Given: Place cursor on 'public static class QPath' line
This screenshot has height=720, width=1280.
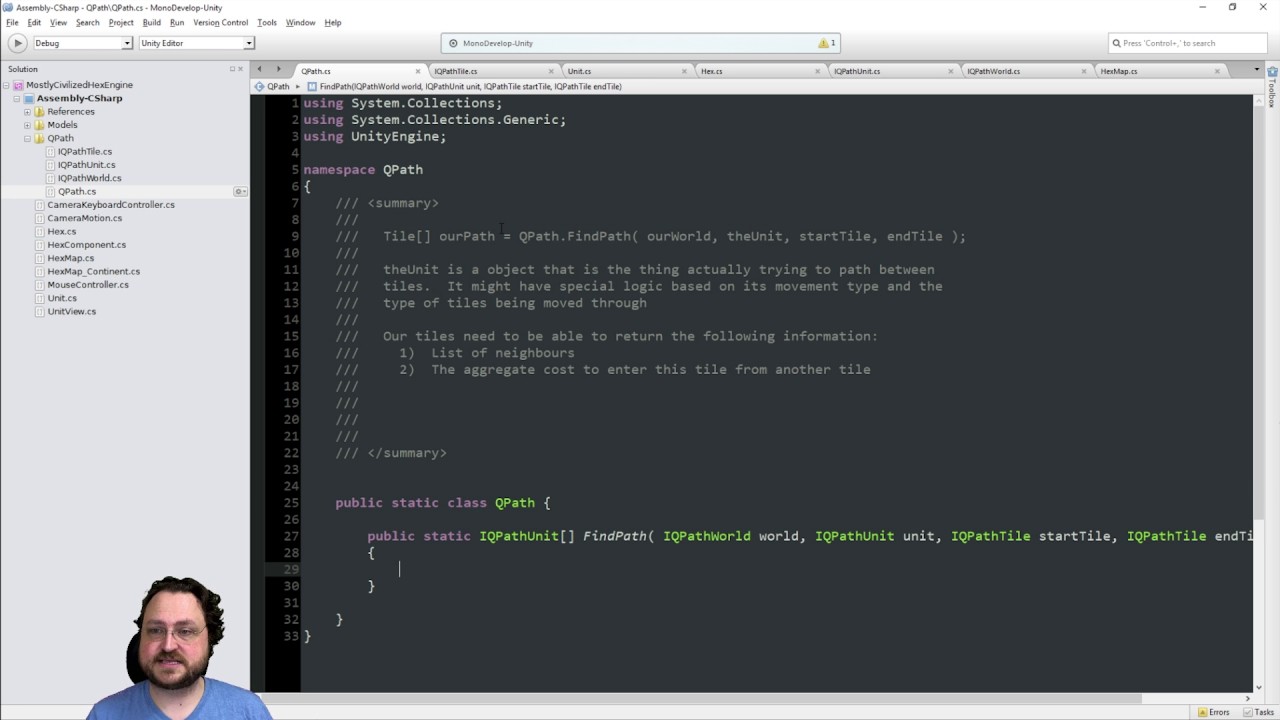Looking at the screenshot, I should click(443, 503).
